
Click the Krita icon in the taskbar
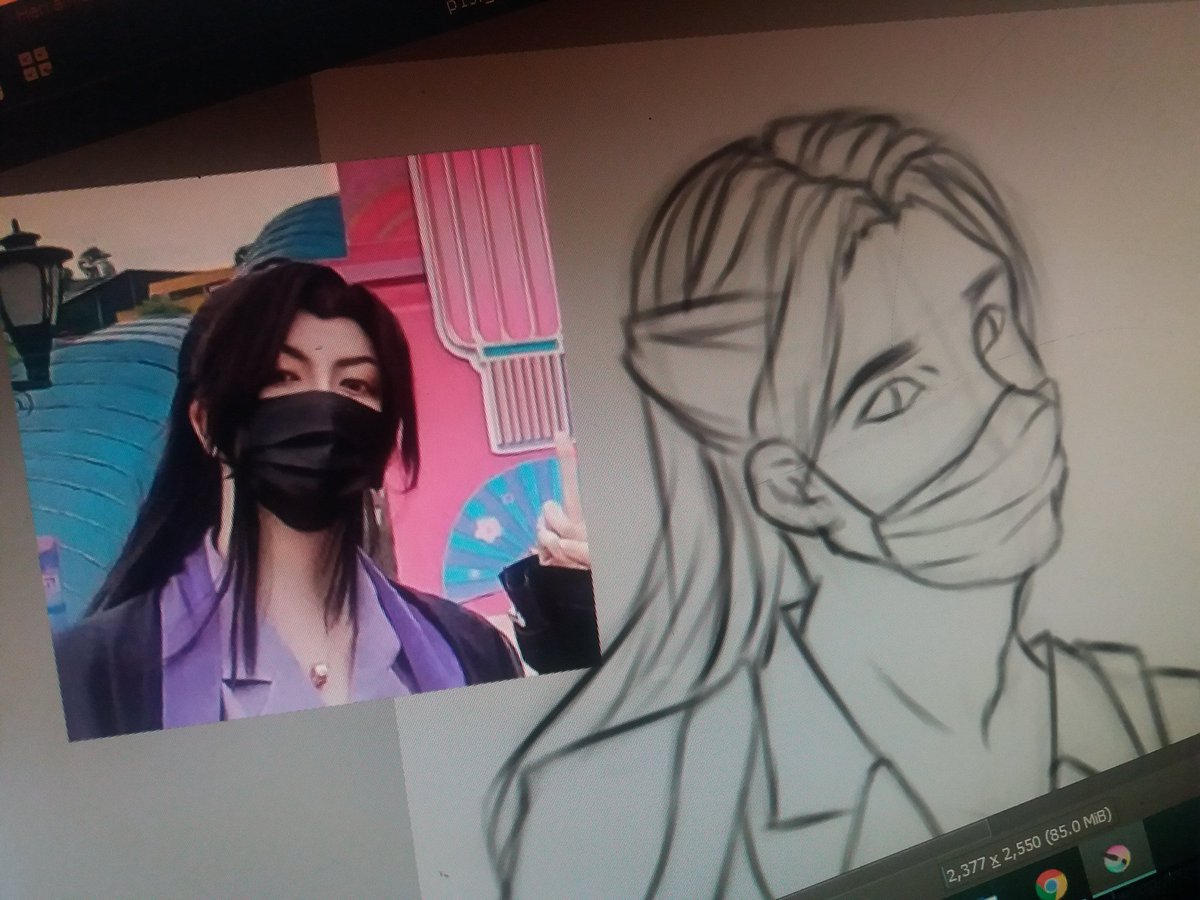point(1116,858)
